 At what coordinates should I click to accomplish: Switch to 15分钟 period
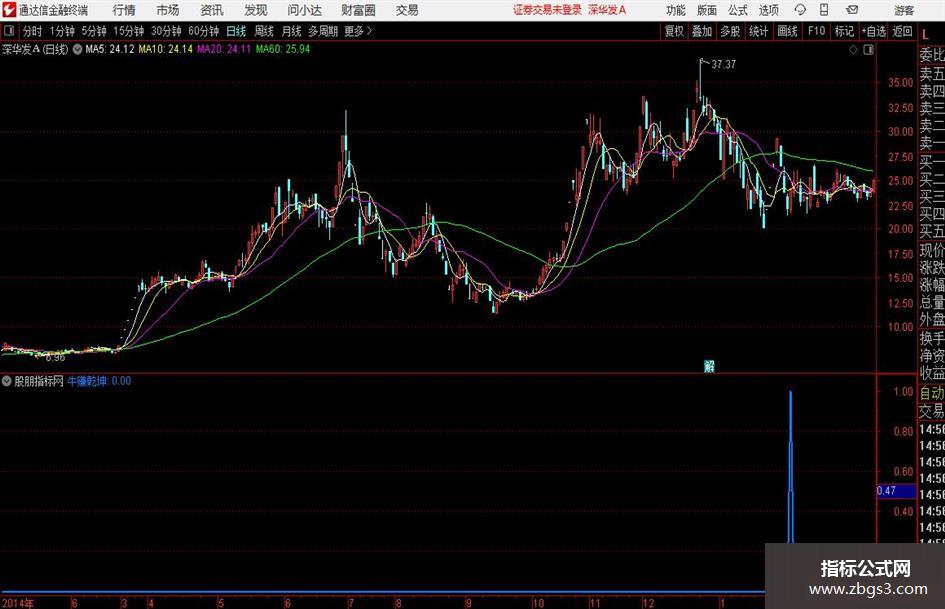(129, 31)
